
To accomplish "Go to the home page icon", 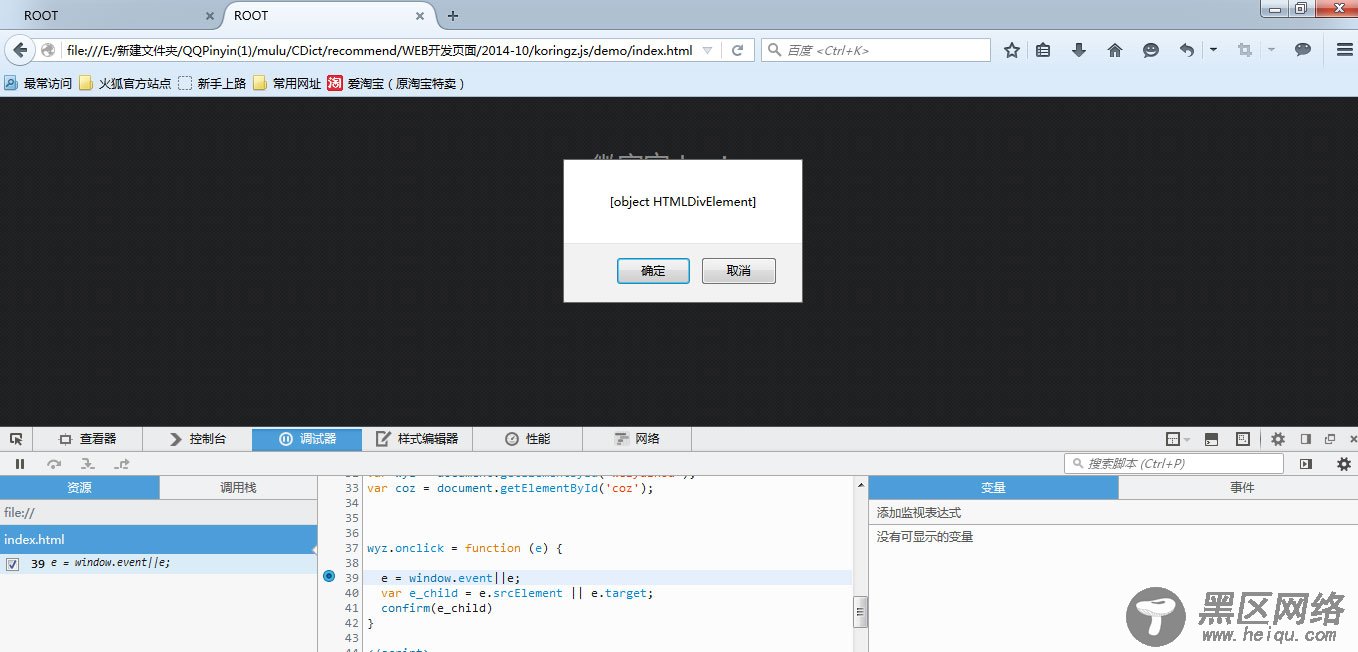I will pos(1115,50).
